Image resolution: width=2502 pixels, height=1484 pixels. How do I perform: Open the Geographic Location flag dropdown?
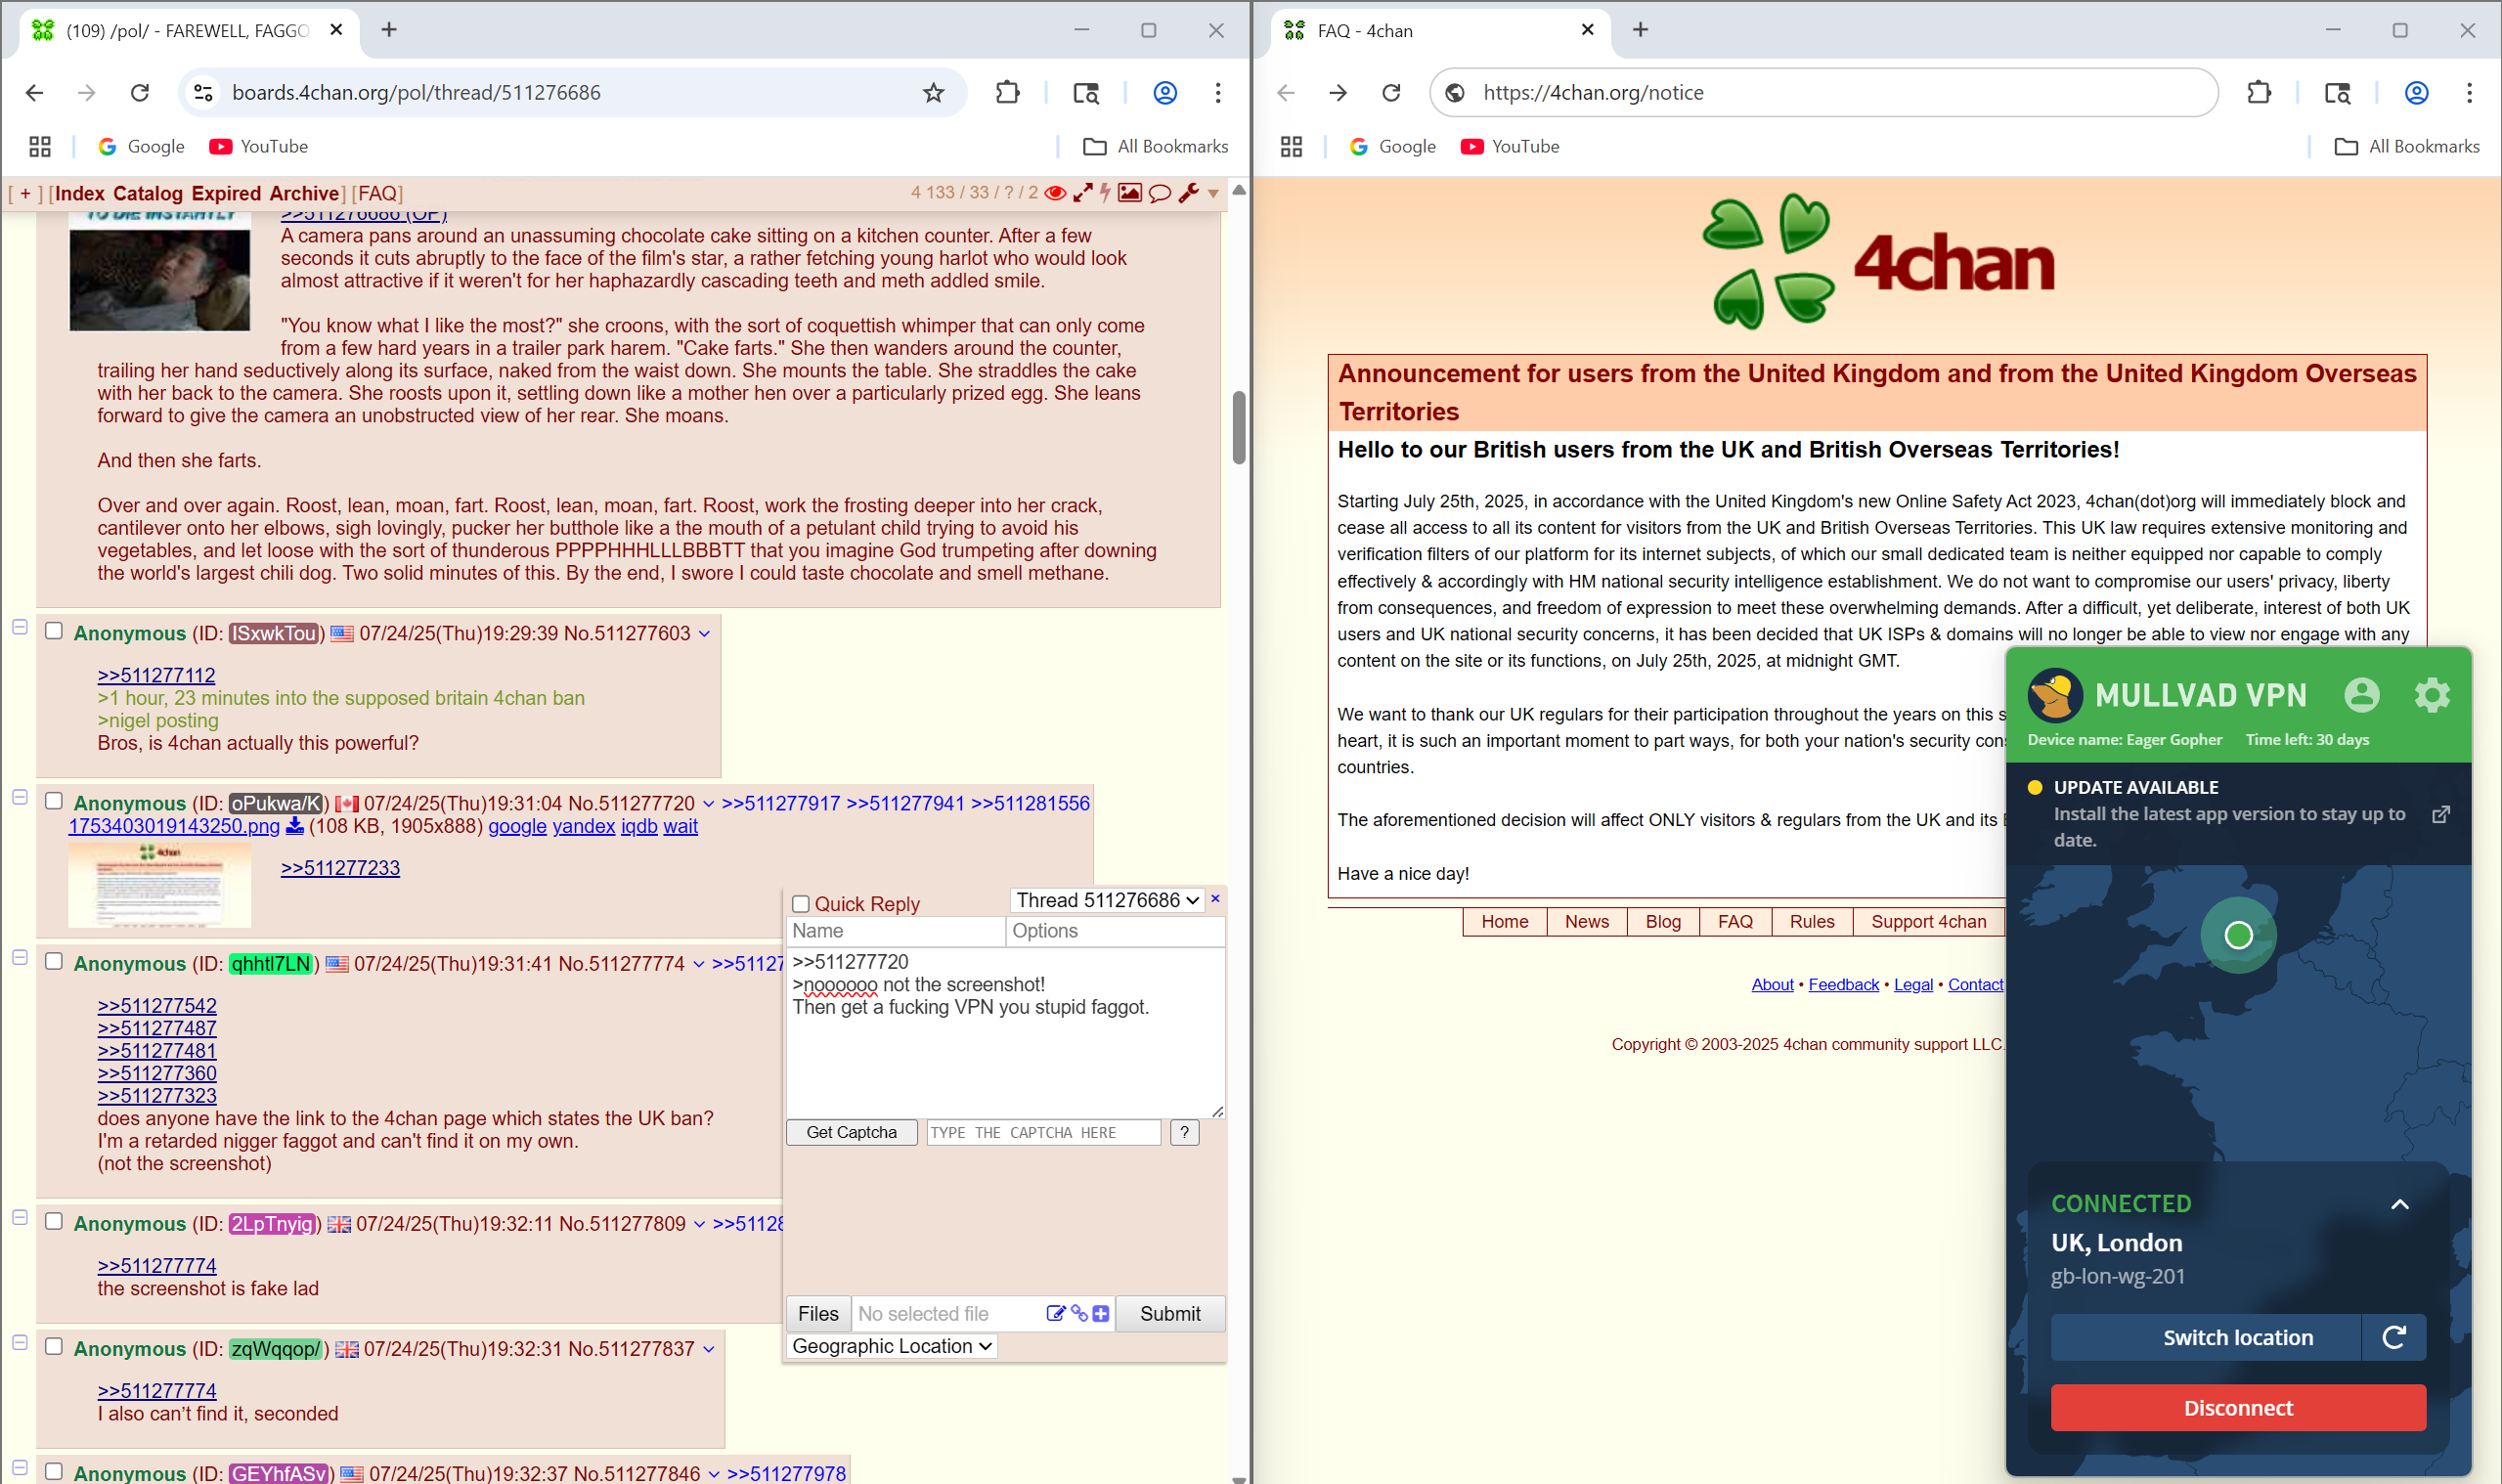[892, 1346]
